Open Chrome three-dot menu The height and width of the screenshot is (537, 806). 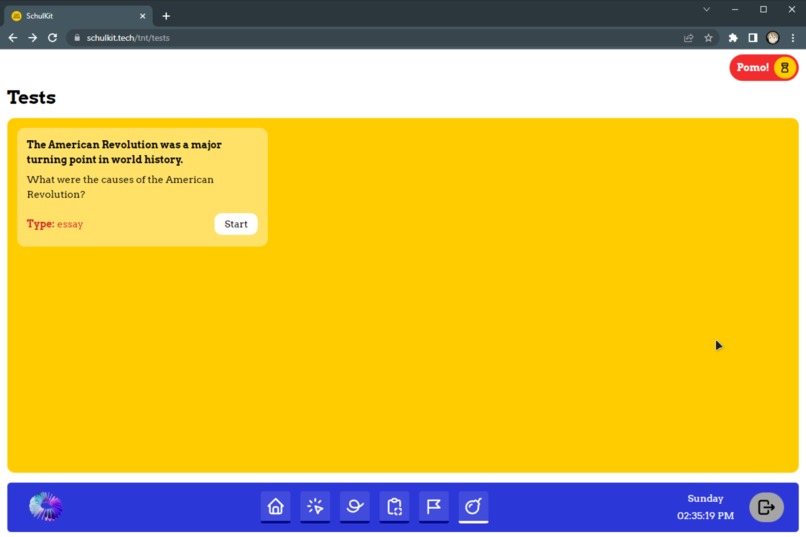click(793, 38)
